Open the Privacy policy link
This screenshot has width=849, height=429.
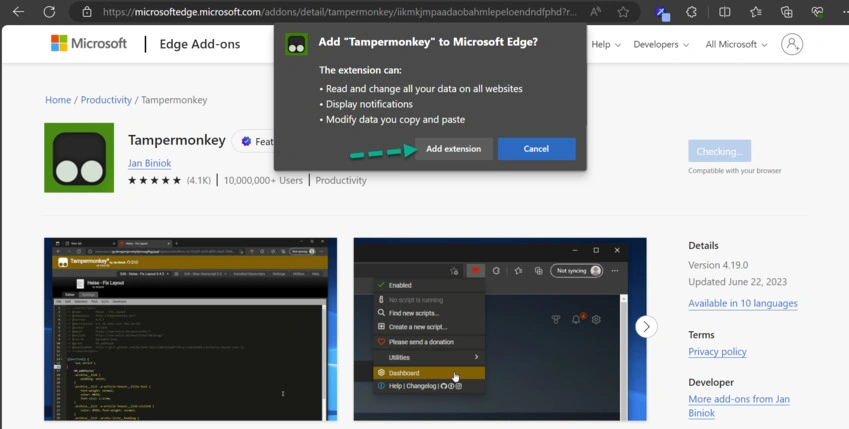point(717,352)
